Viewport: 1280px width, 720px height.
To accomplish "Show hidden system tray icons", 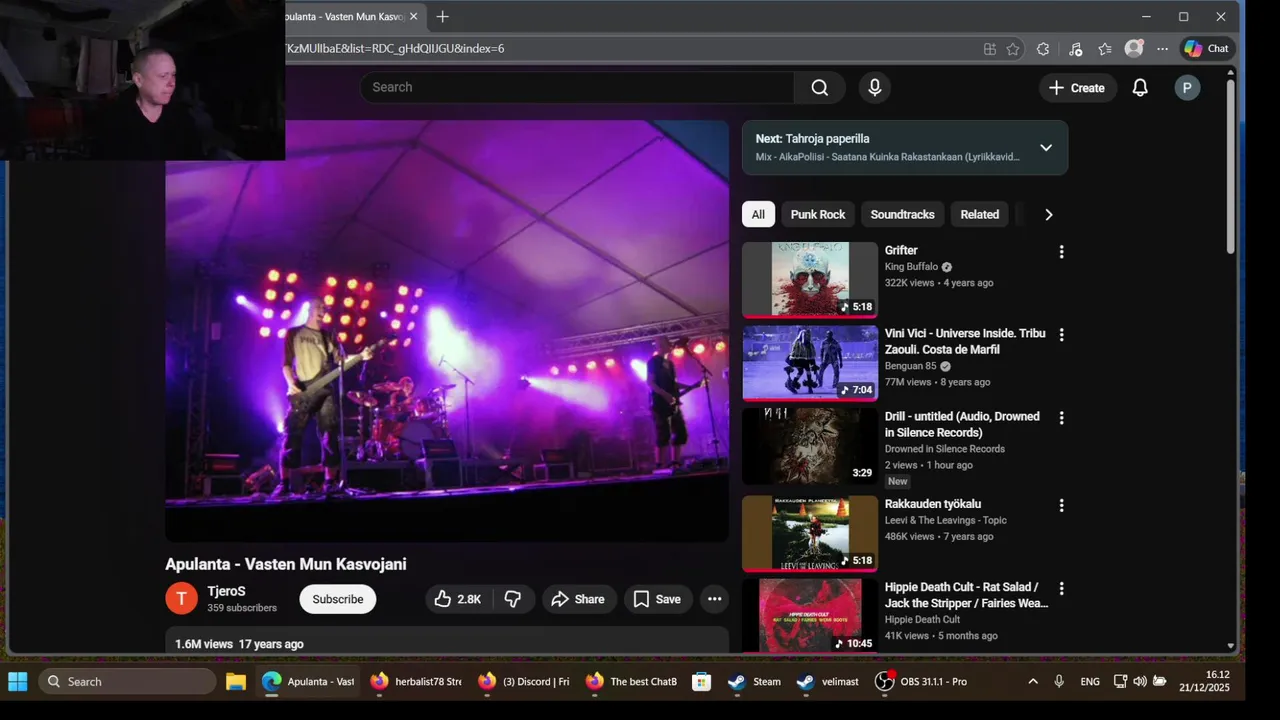I will tap(1033, 682).
